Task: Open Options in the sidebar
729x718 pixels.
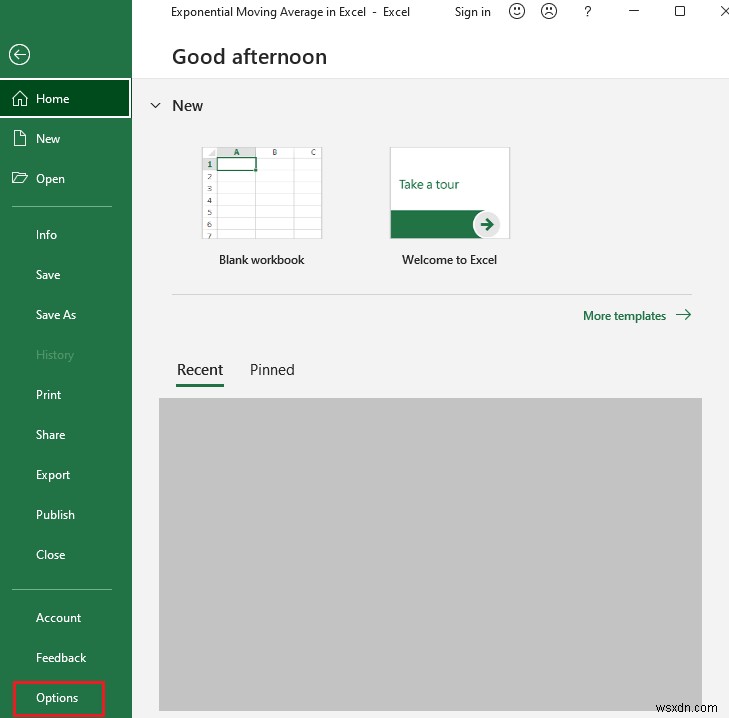Action: click(57, 698)
